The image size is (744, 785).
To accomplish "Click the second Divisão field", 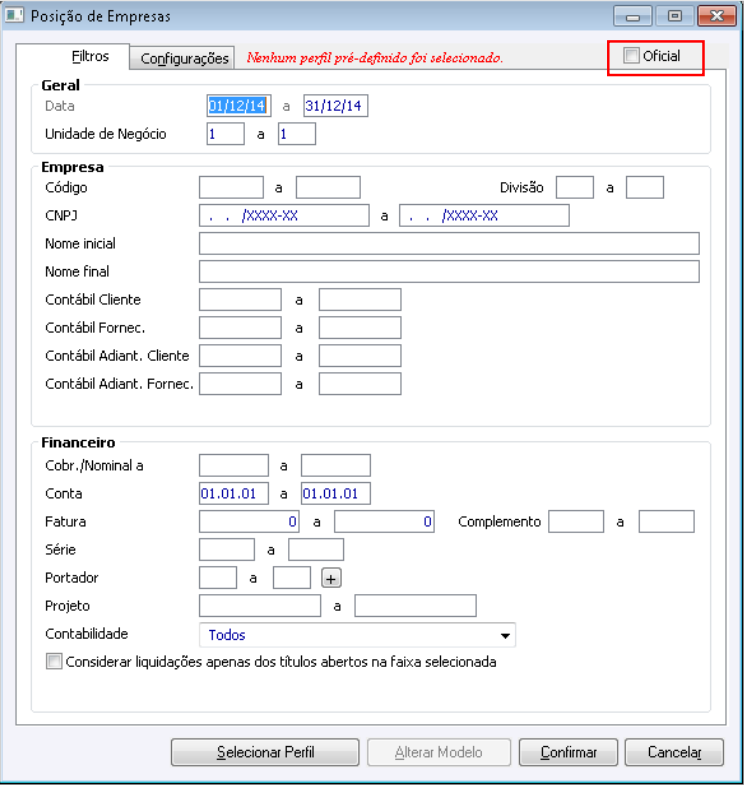I will [x=645, y=187].
